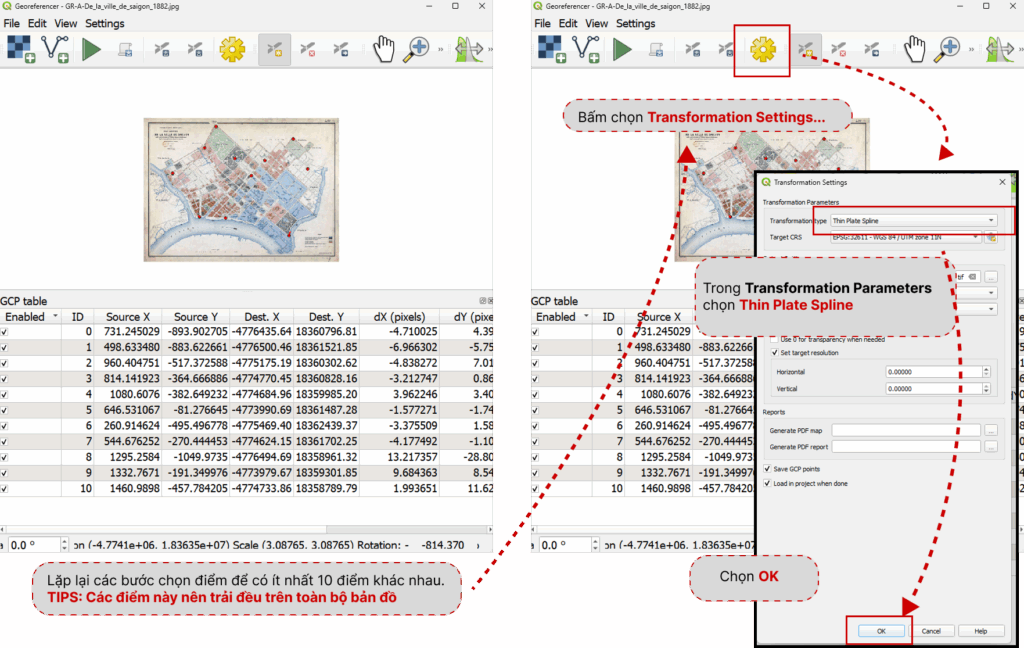Select Add Point tool in left window
The height and width of the screenshot is (648, 1024).
click(274, 50)
